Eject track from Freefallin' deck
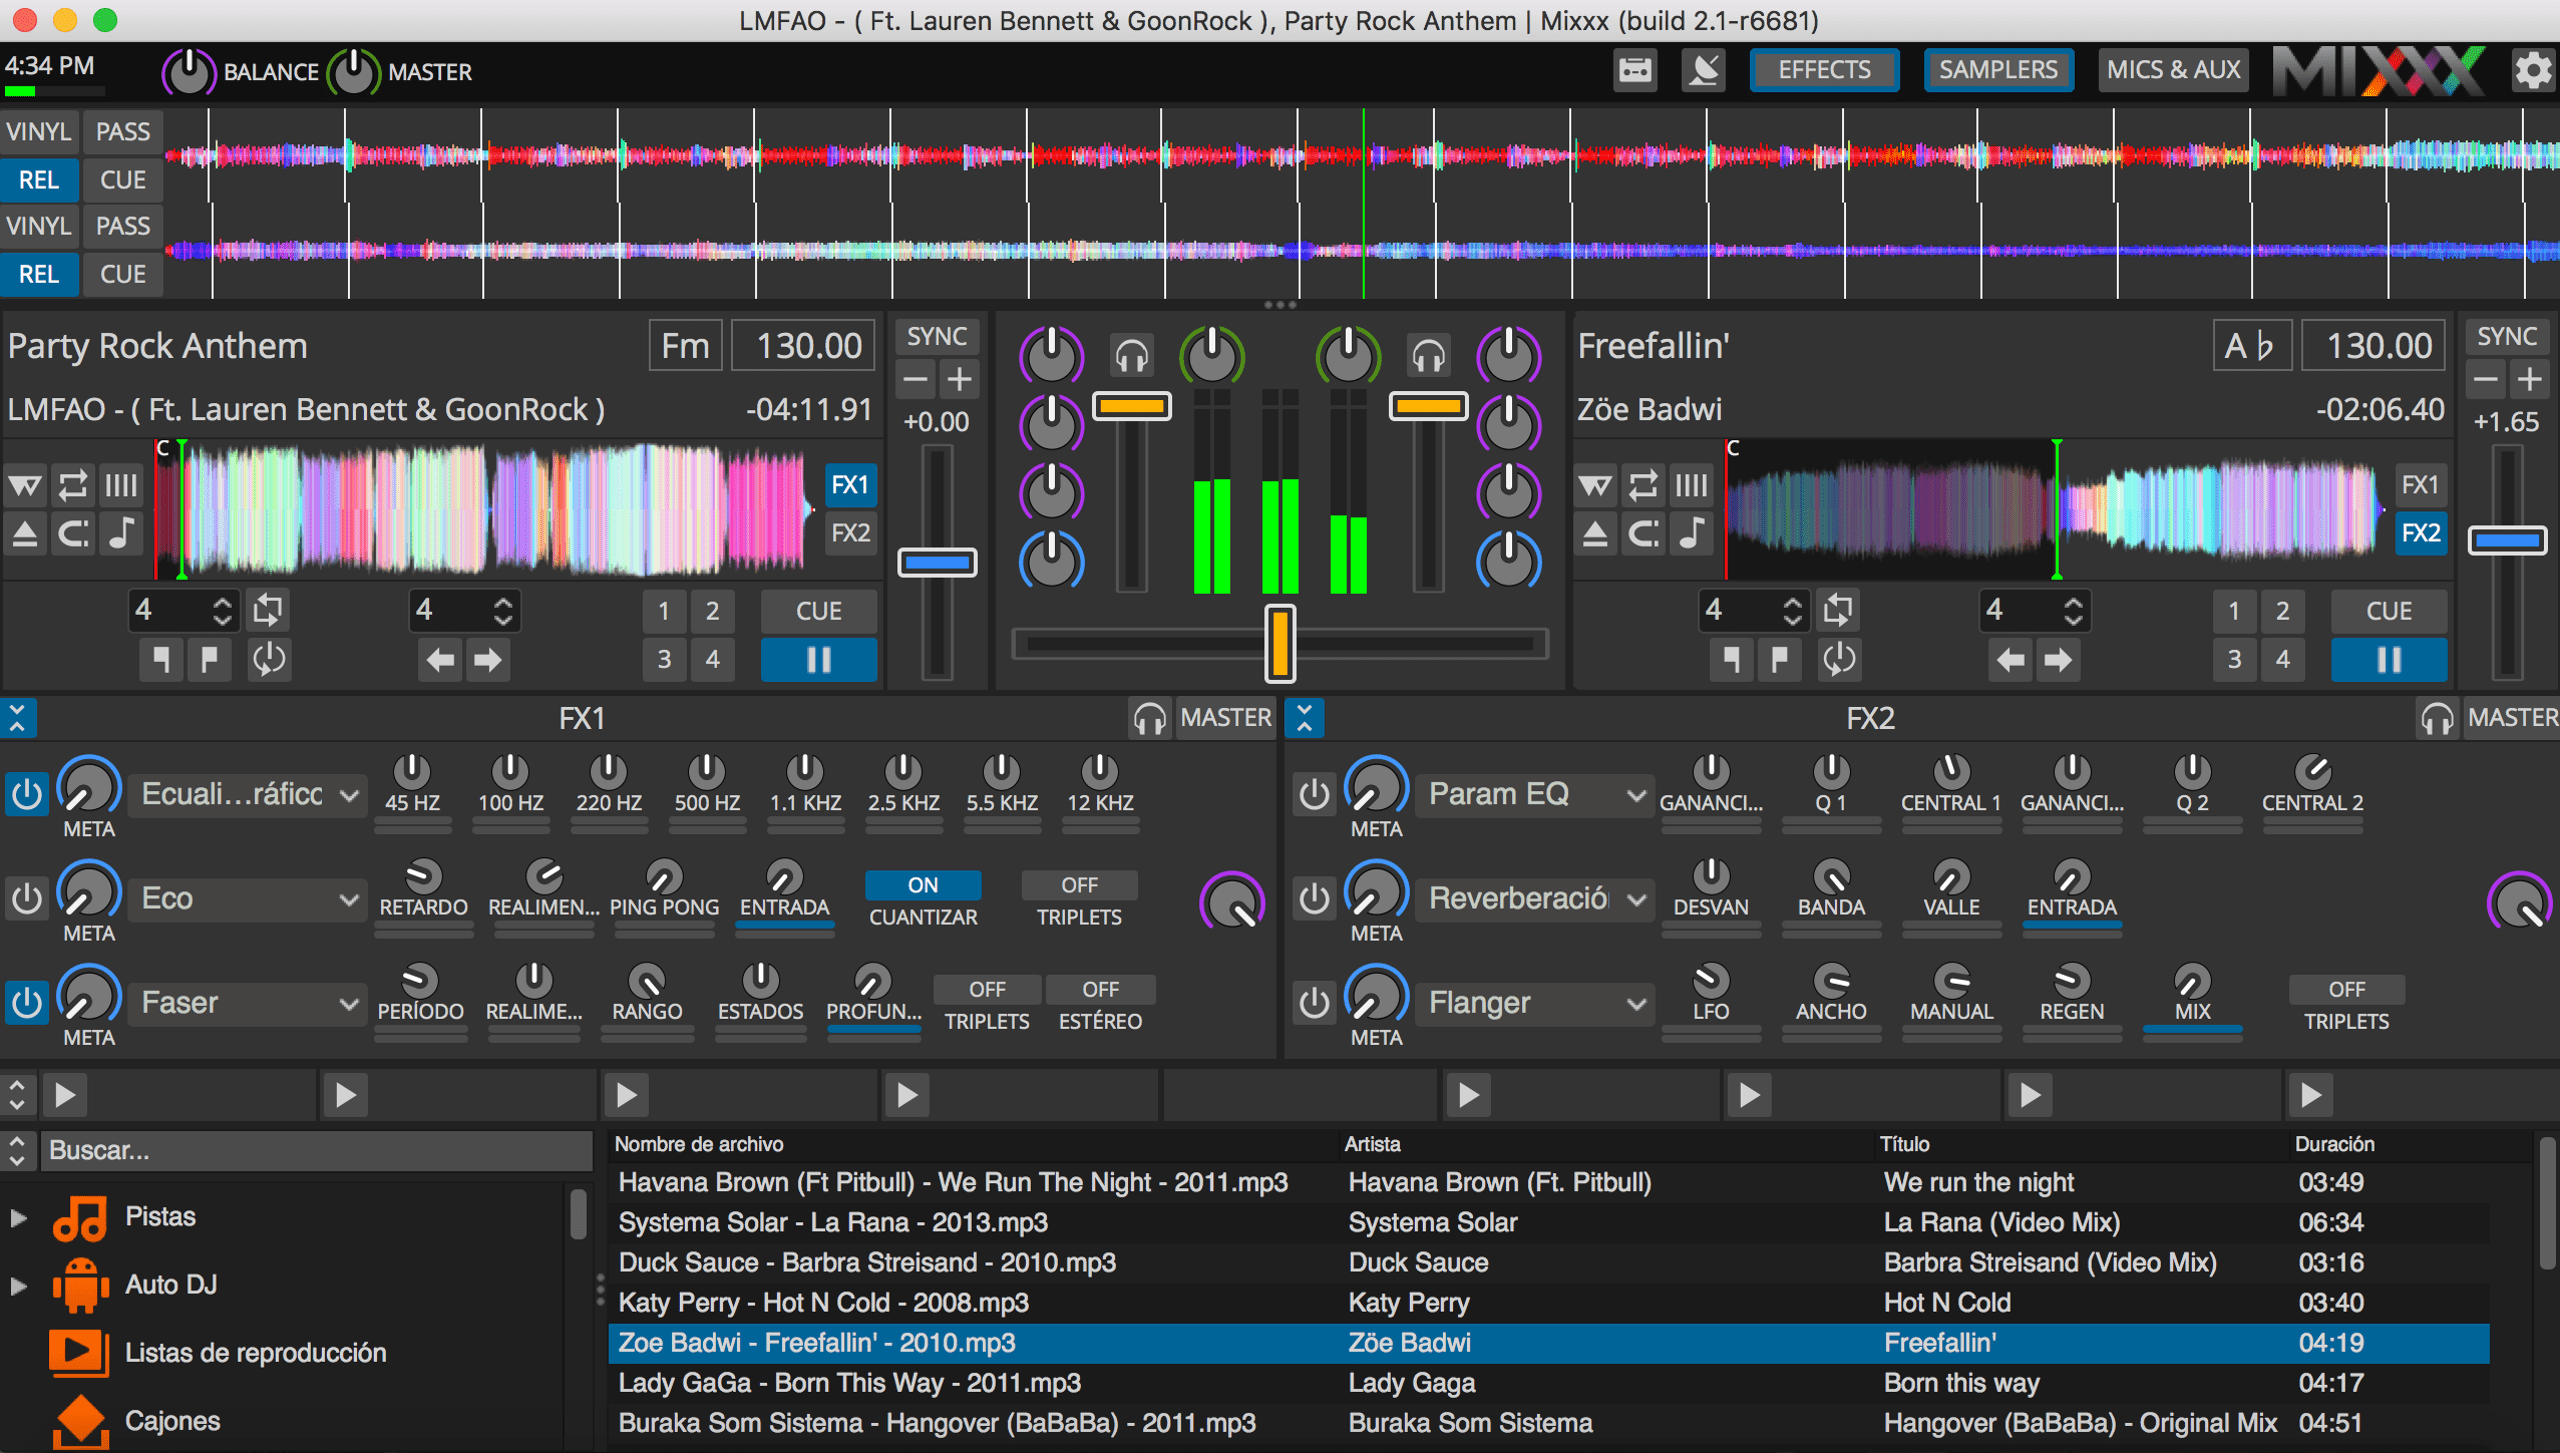Viewport: 2560px width, 1453px height. pyautogui.click(x=1595, y=534)
